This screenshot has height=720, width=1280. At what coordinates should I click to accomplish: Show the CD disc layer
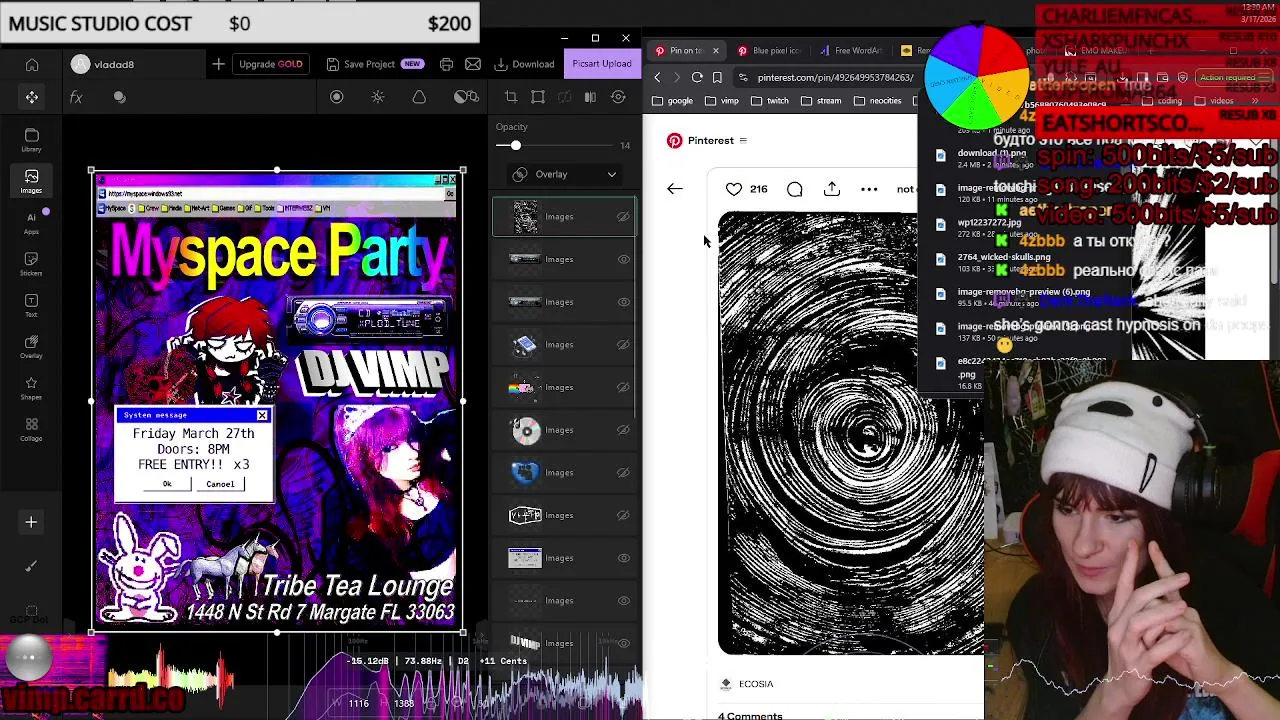click(623, 430)
